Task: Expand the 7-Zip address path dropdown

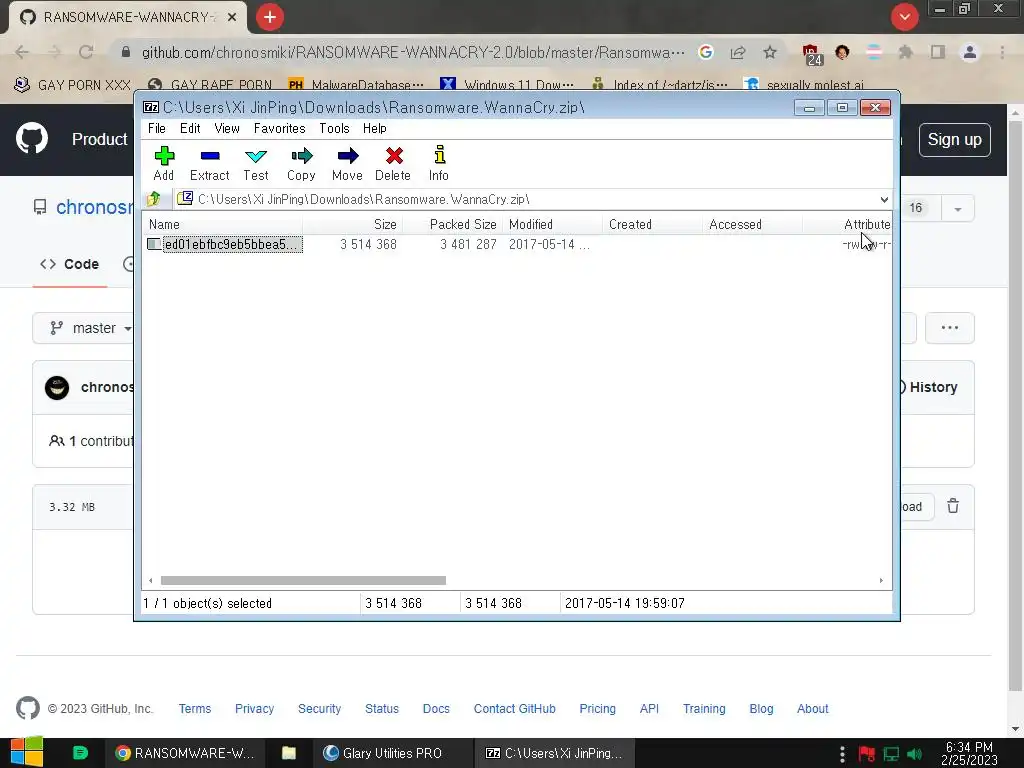Action: [x=884, y=199]
